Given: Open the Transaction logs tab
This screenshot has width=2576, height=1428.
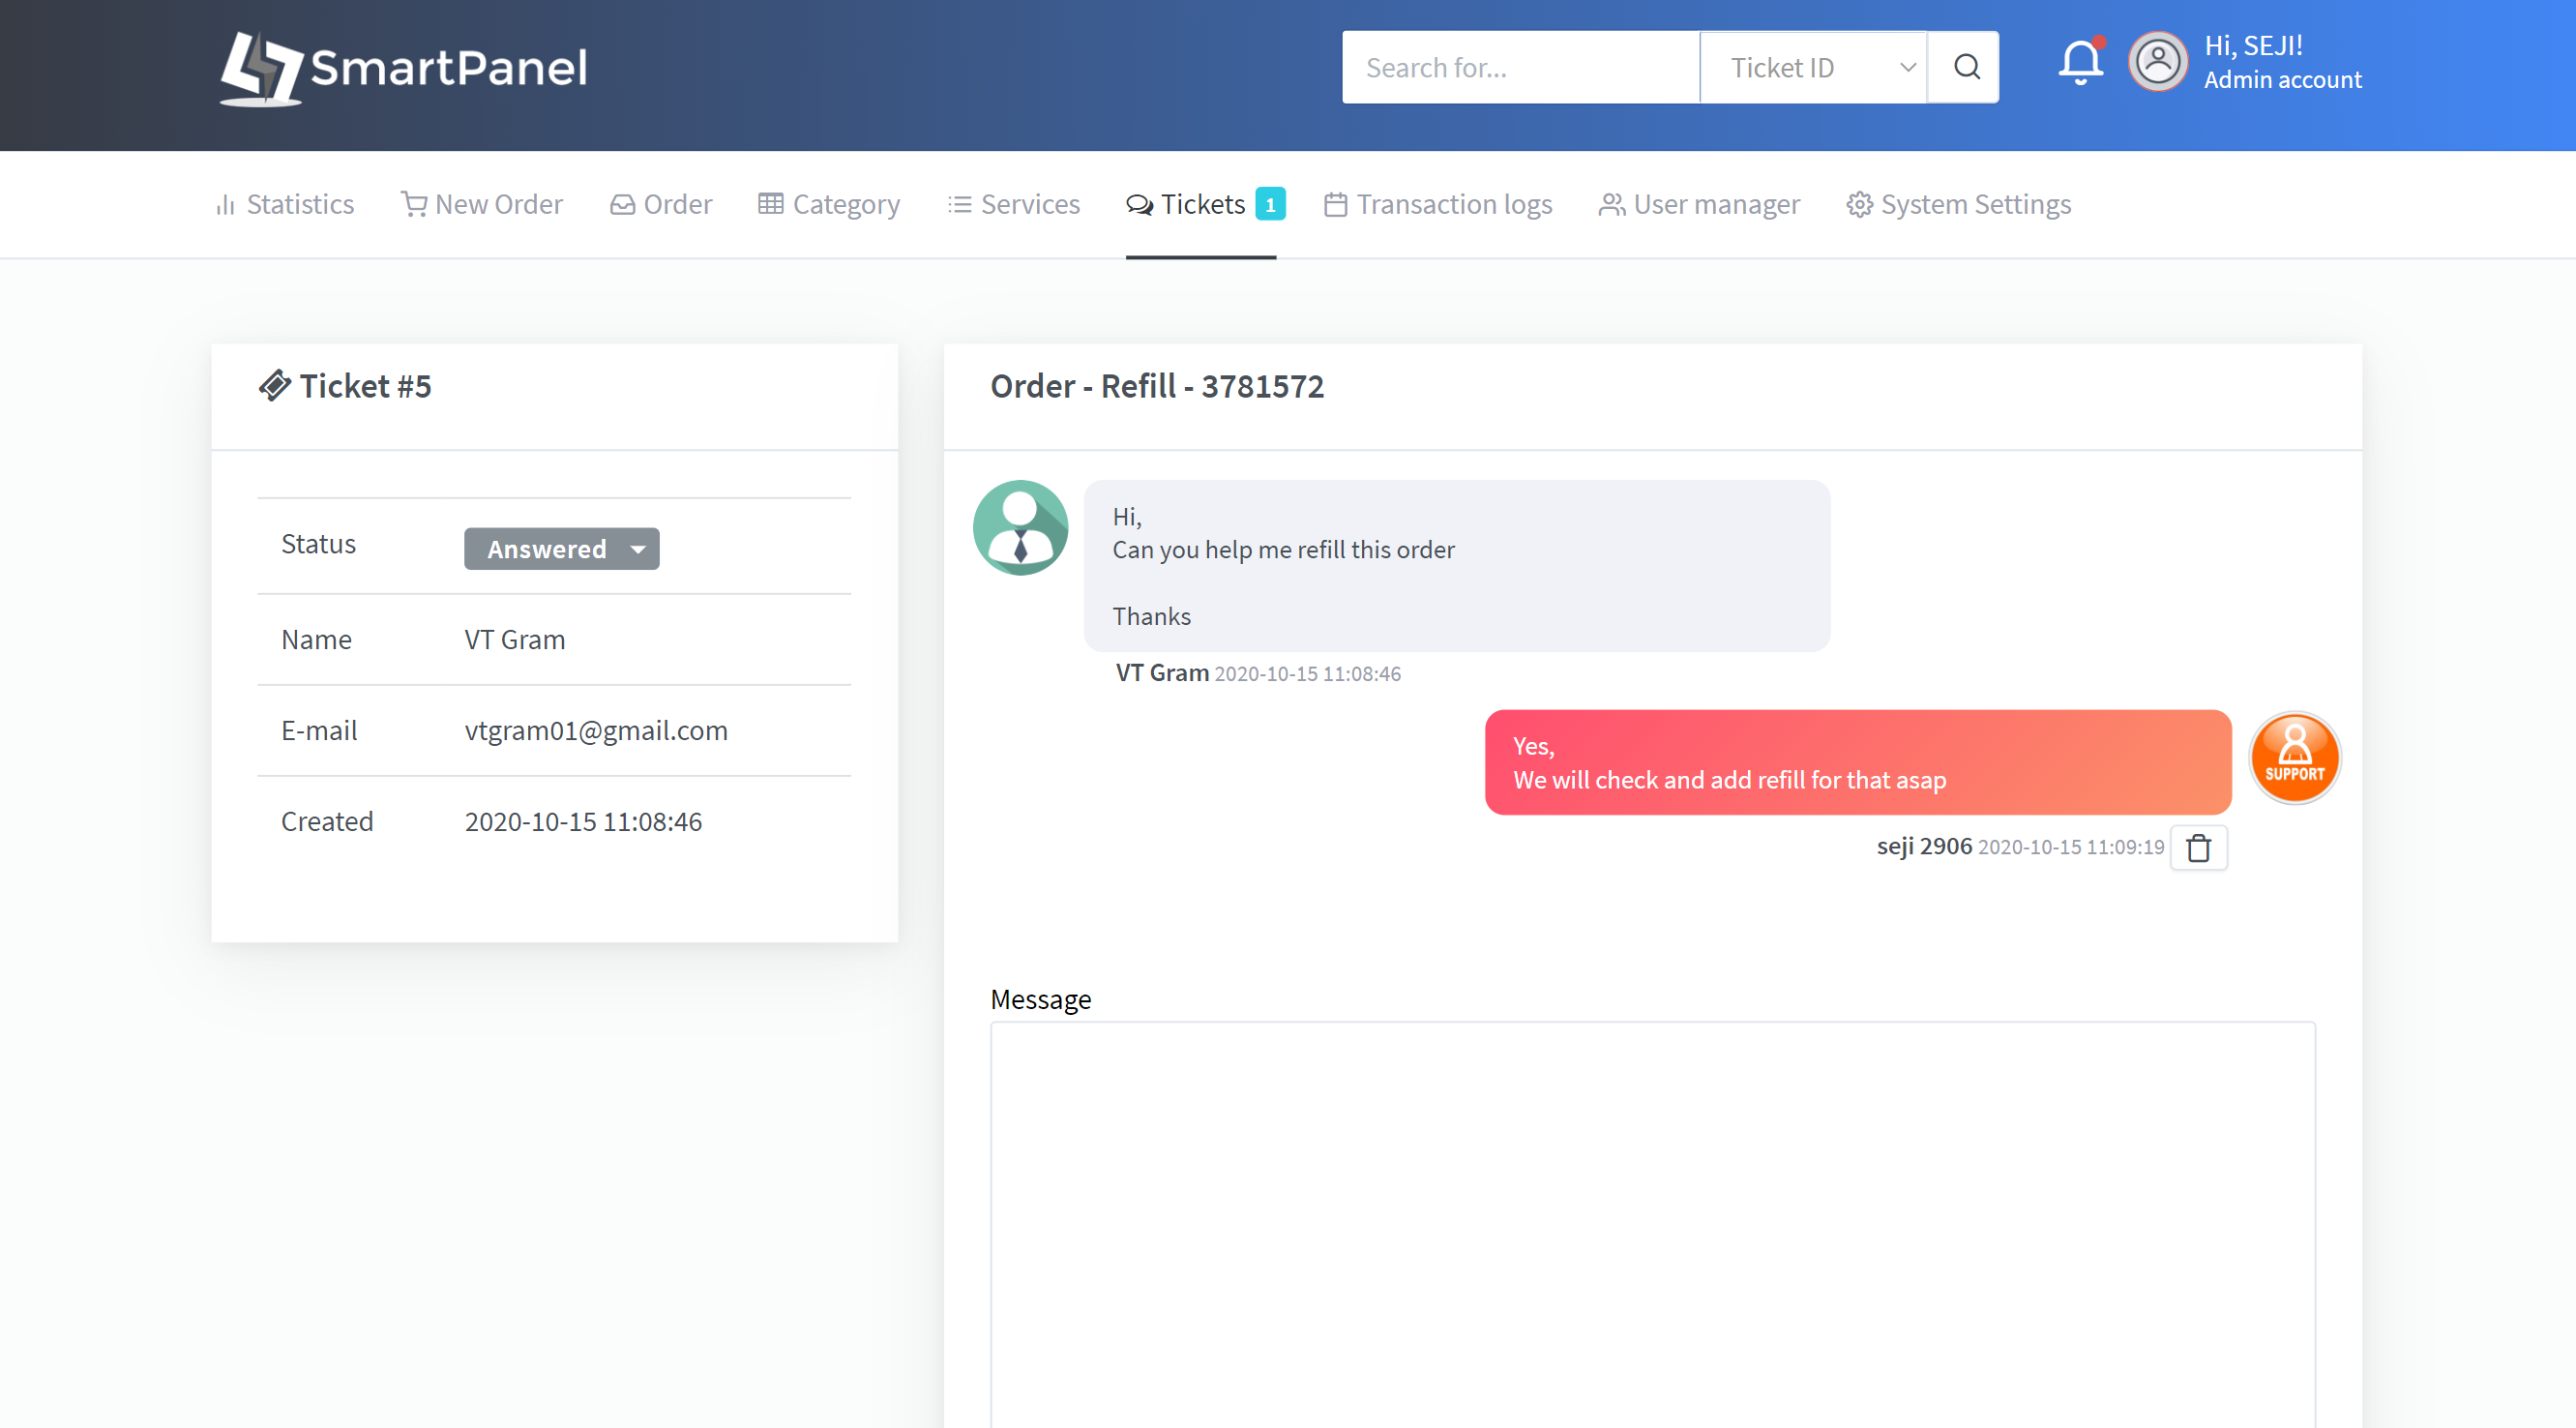Looking at the screenshot, I should (1438, 204).
